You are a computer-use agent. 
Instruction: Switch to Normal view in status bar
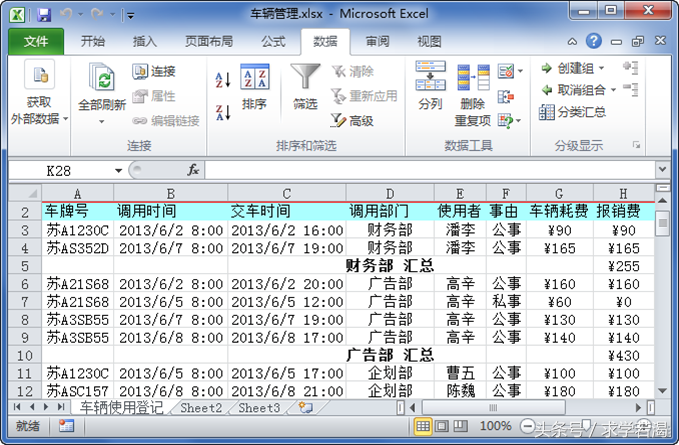(x=423, y=426)
